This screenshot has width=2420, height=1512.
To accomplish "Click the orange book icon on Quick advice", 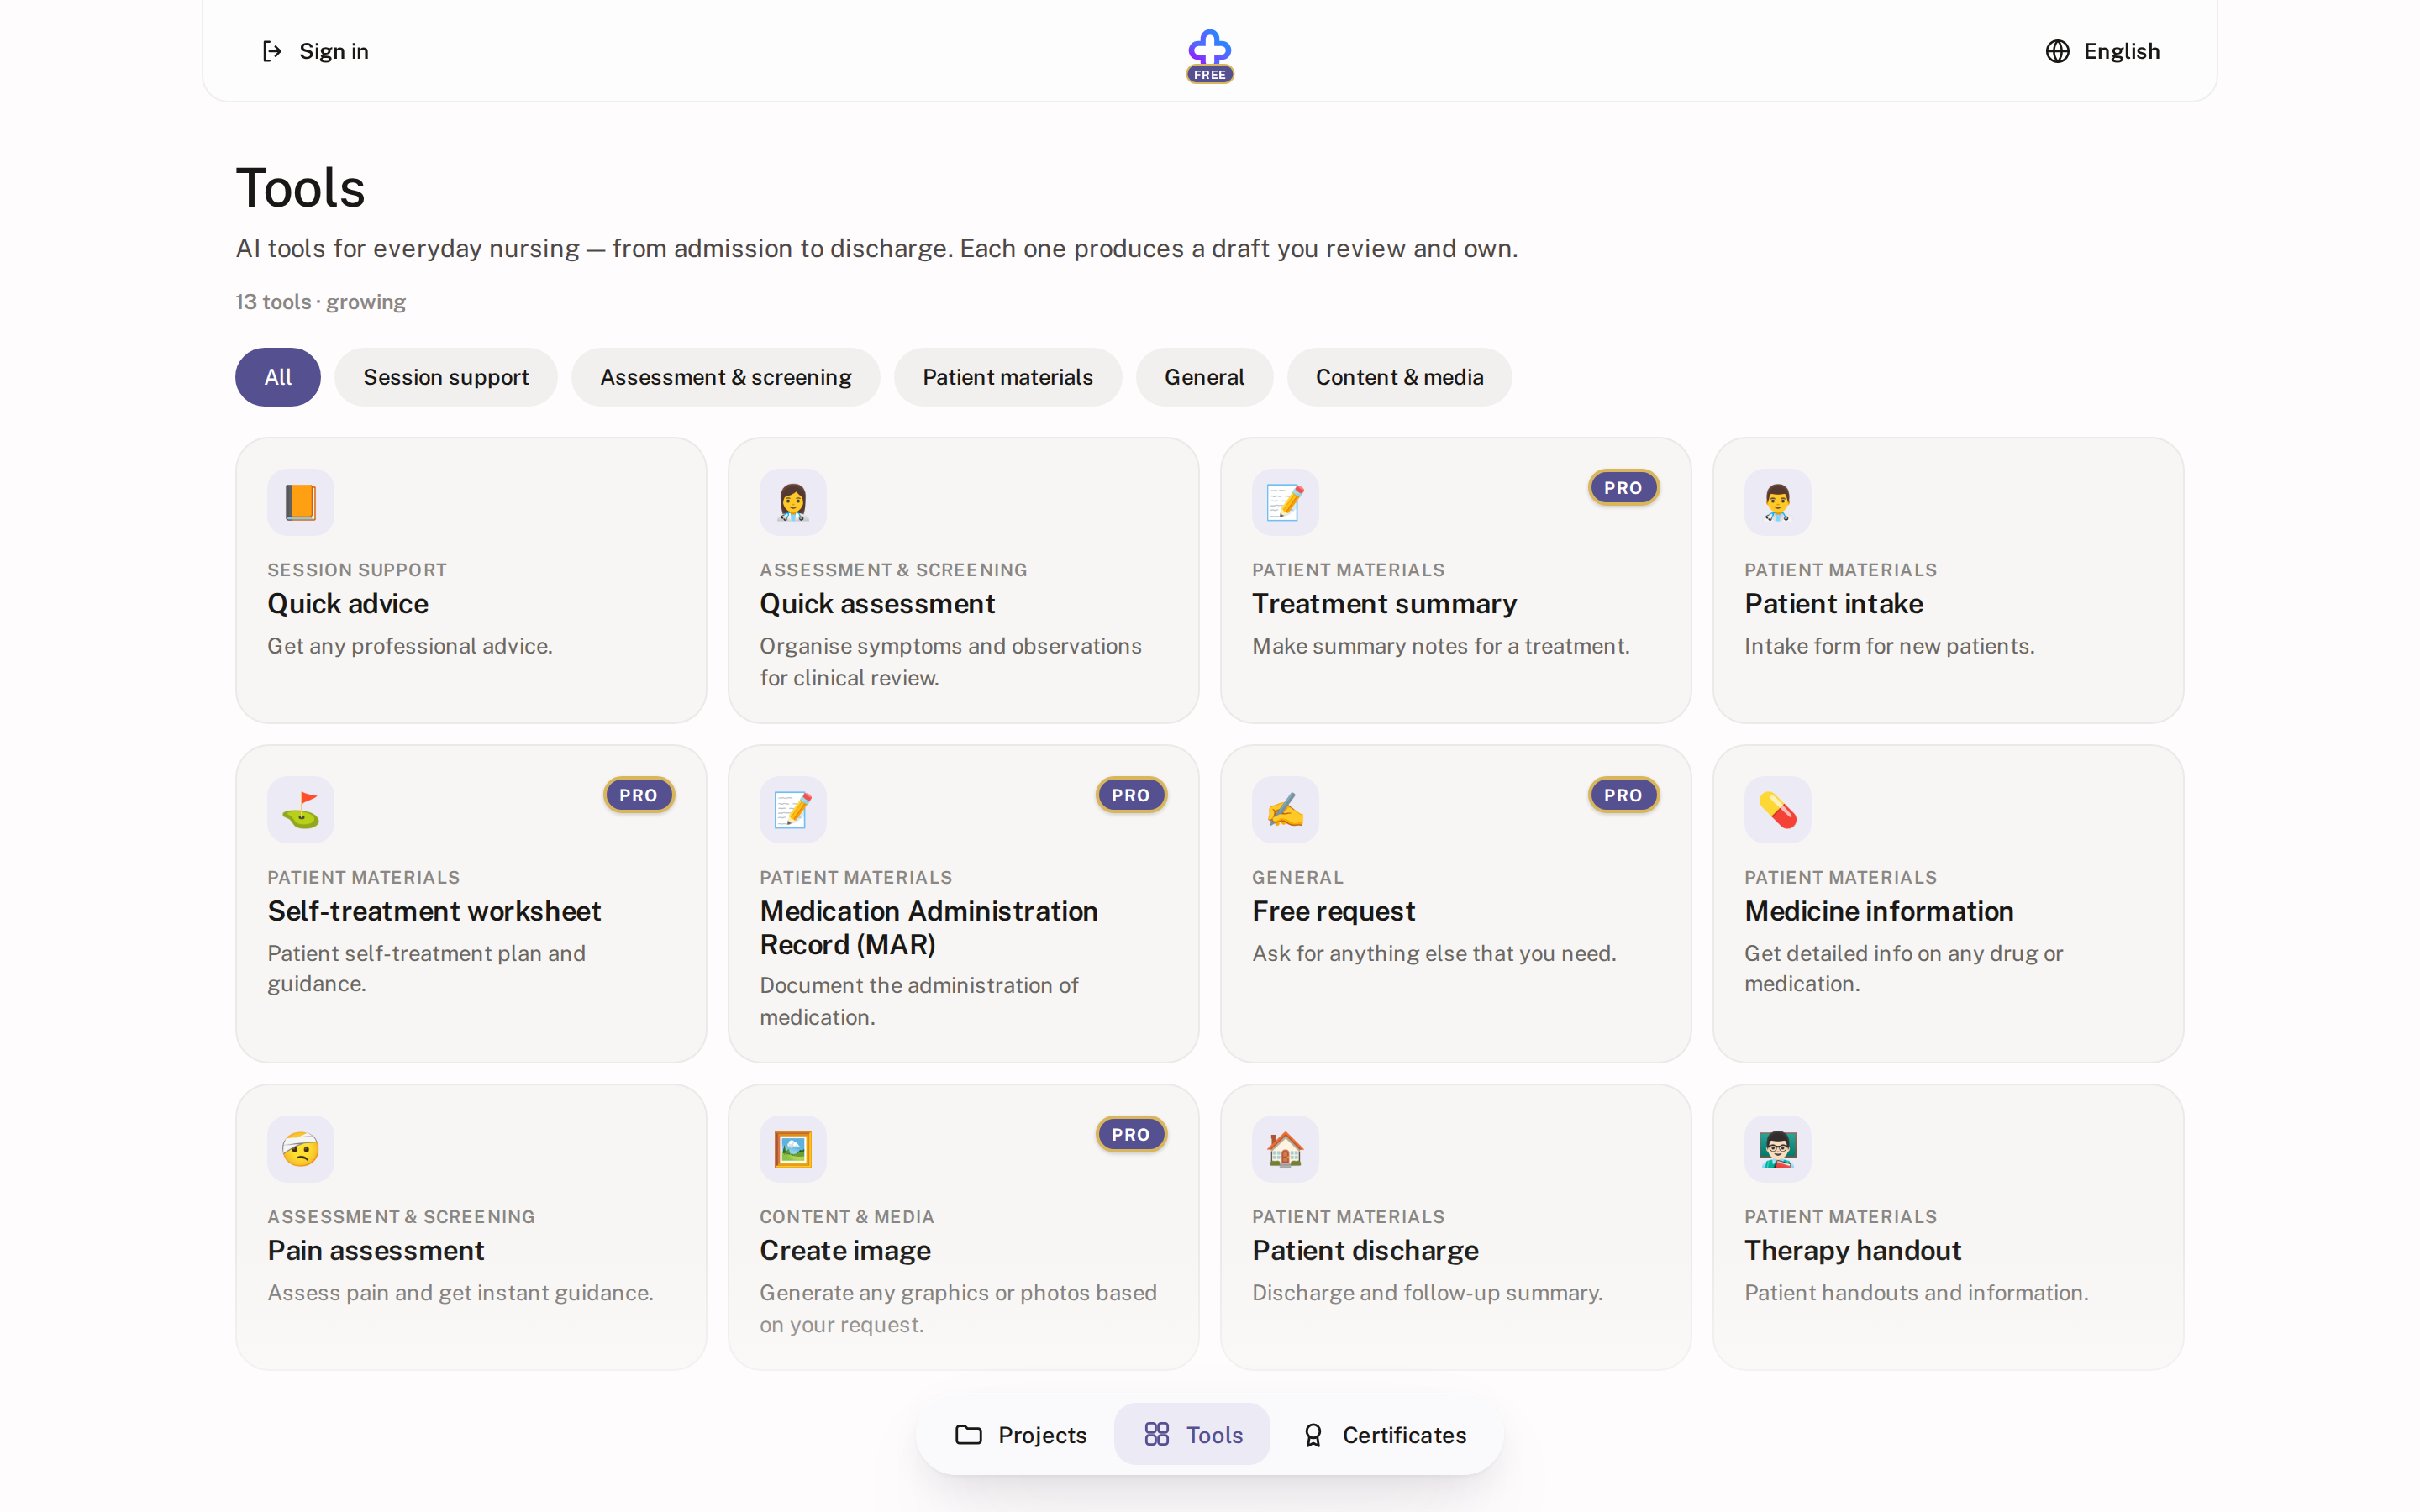I will (x=300, y=502).
